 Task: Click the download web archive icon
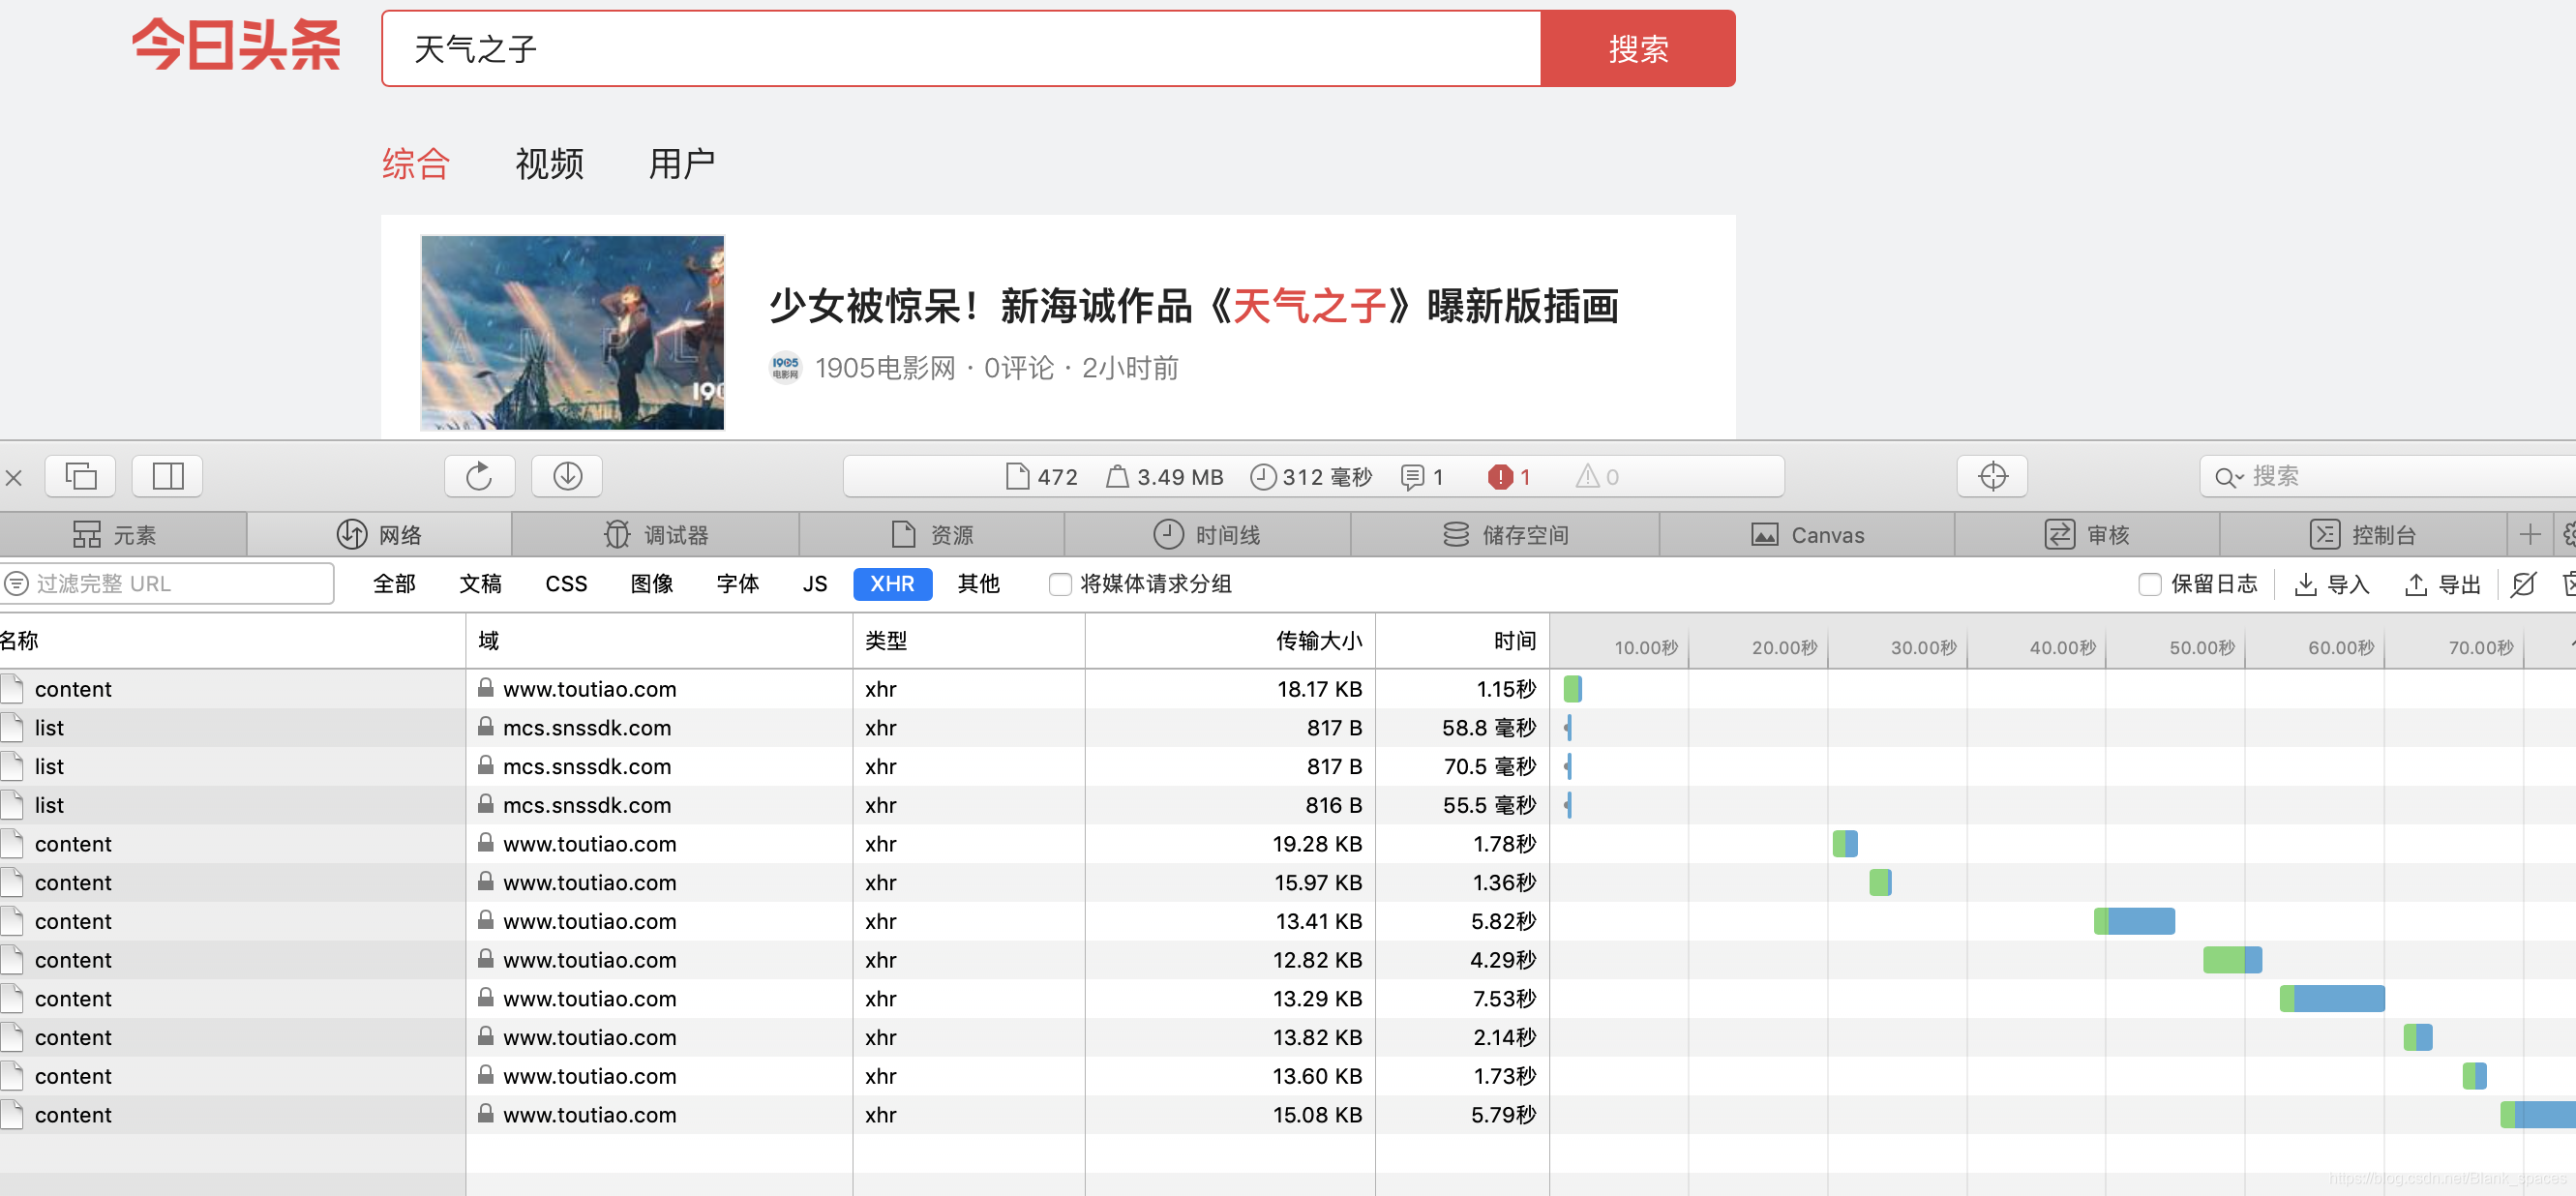click(567, 476)
